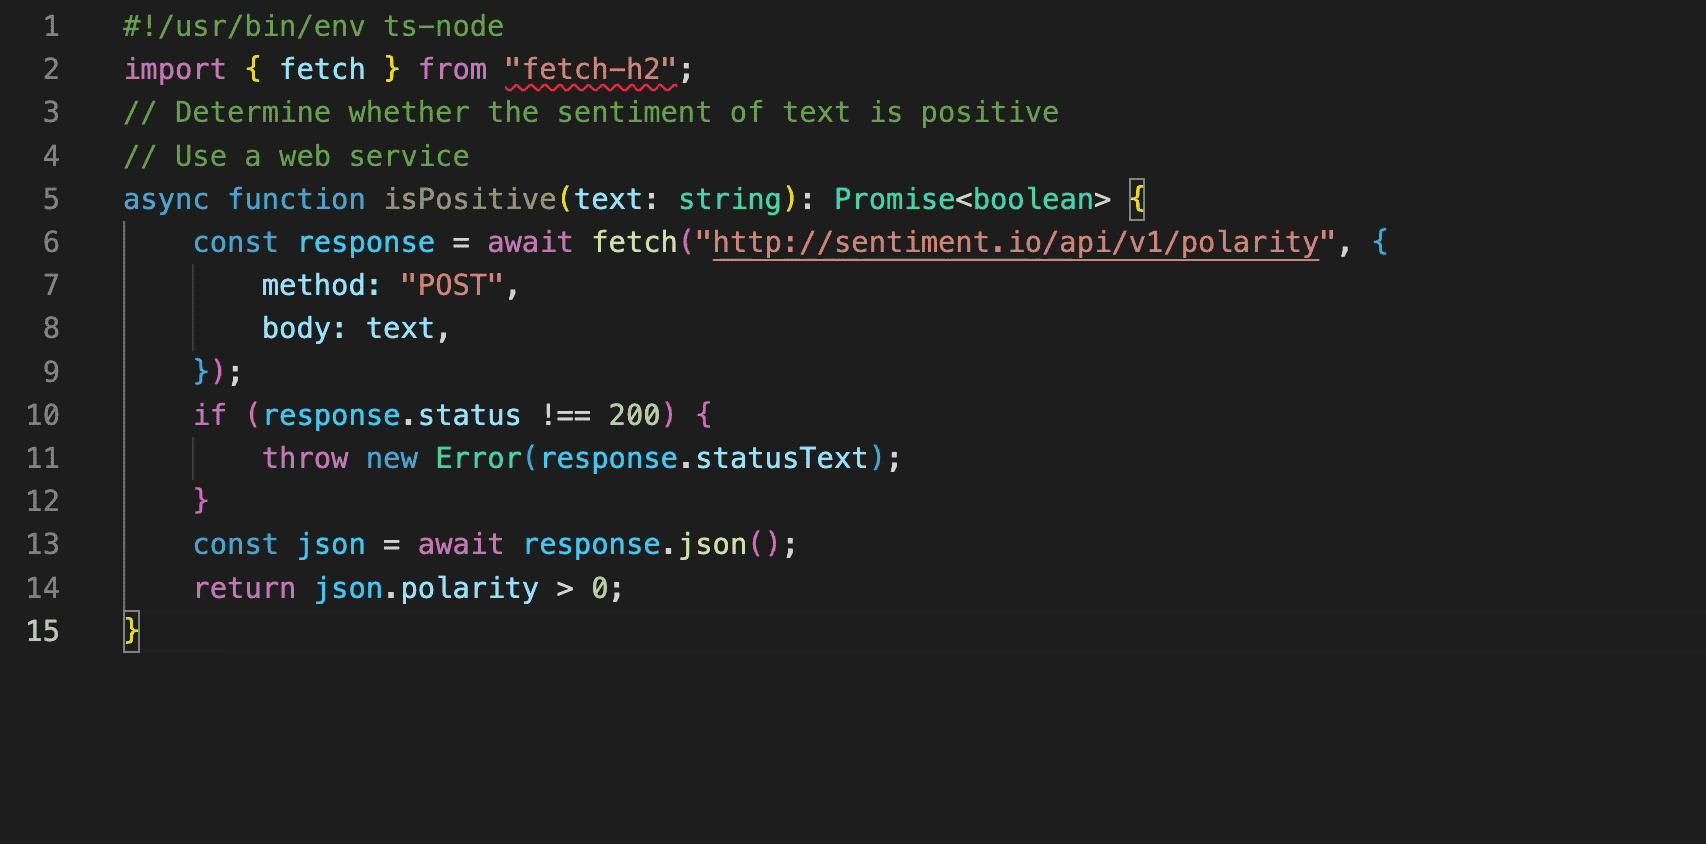
Task: Select the isPositive function name
Action: [x=470, y=199]
